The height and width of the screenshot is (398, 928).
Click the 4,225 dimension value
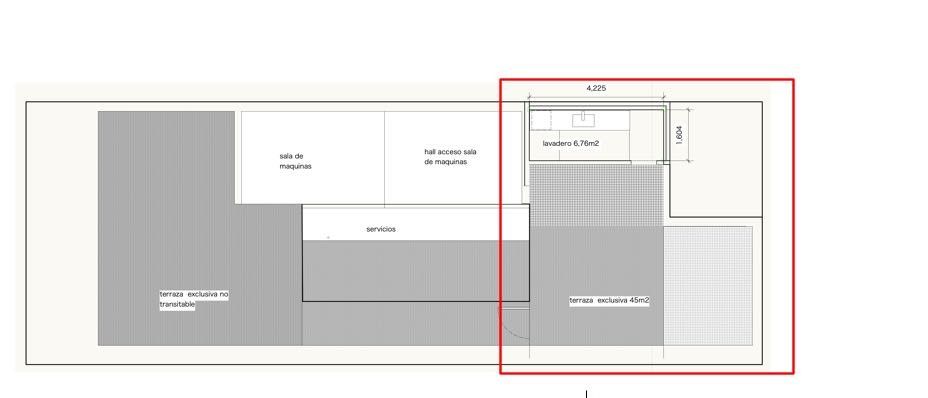pyautogui.click(x=596, y=88)
